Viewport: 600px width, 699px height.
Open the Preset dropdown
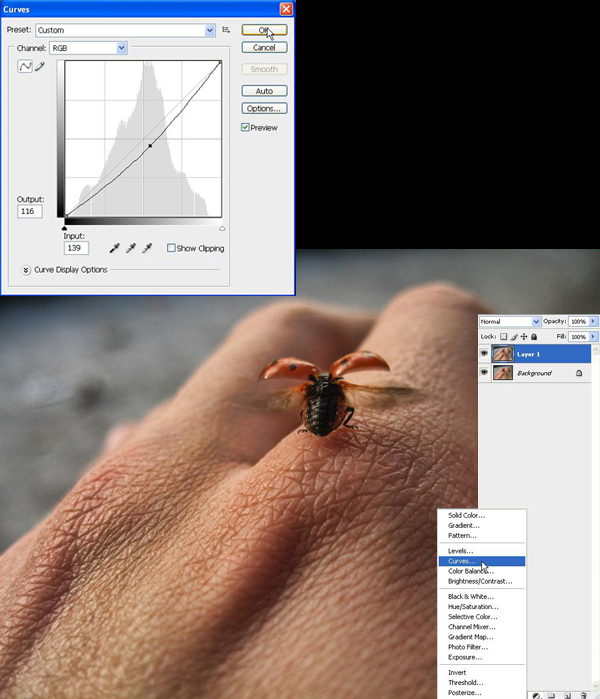210,30
